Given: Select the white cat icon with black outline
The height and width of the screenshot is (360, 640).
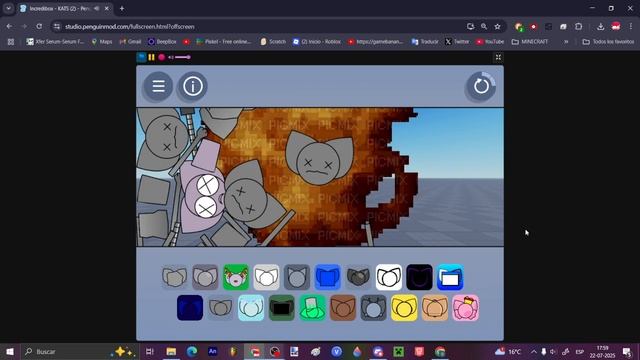Looking at the screenshot, I should coord(389,277).
